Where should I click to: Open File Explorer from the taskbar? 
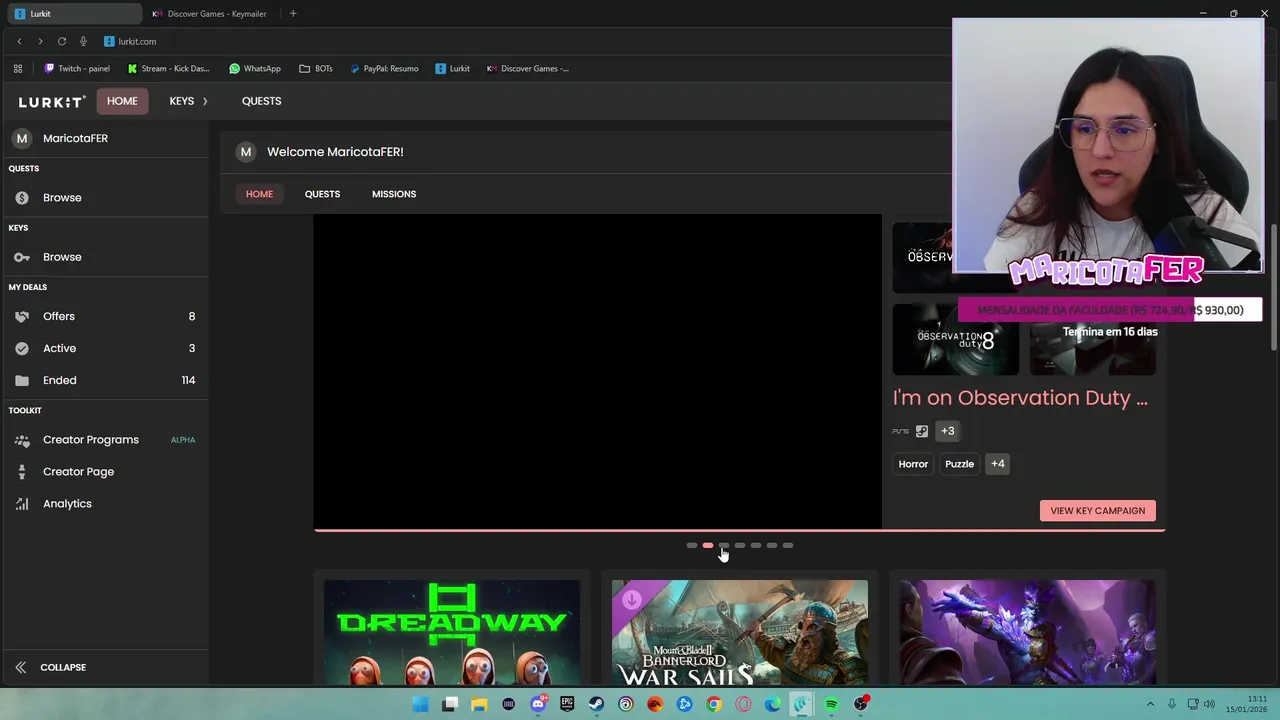point(479,704)
